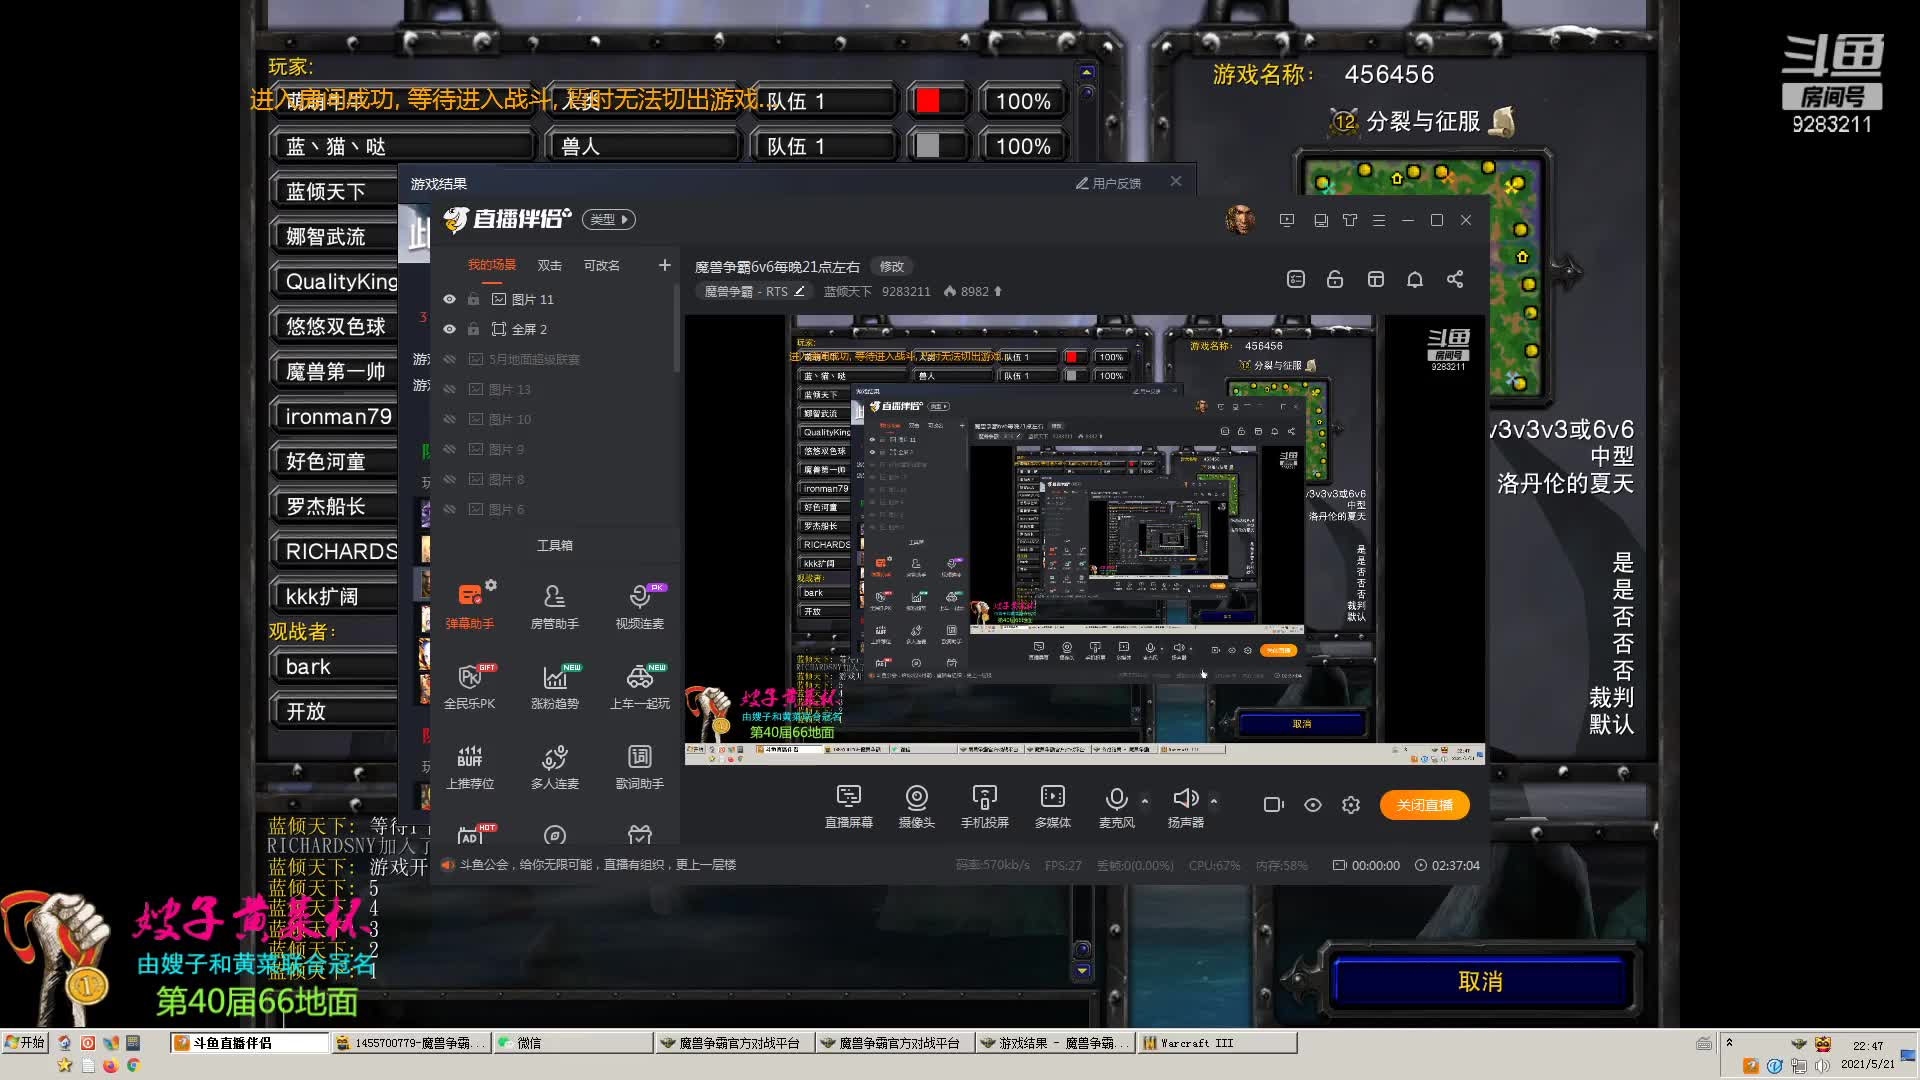Open the settings gear beside 关闭直播

pos(1351,805)
